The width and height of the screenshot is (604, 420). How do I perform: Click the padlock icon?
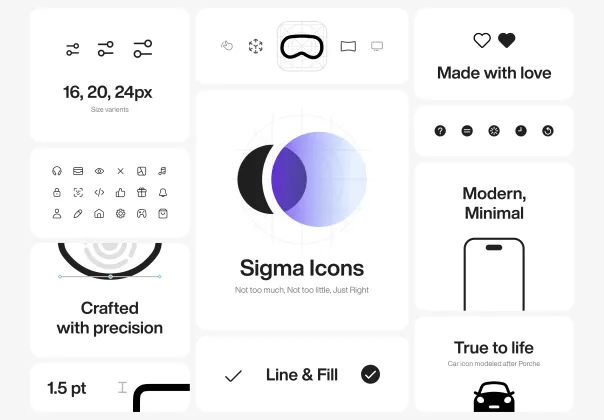(57, 192)
